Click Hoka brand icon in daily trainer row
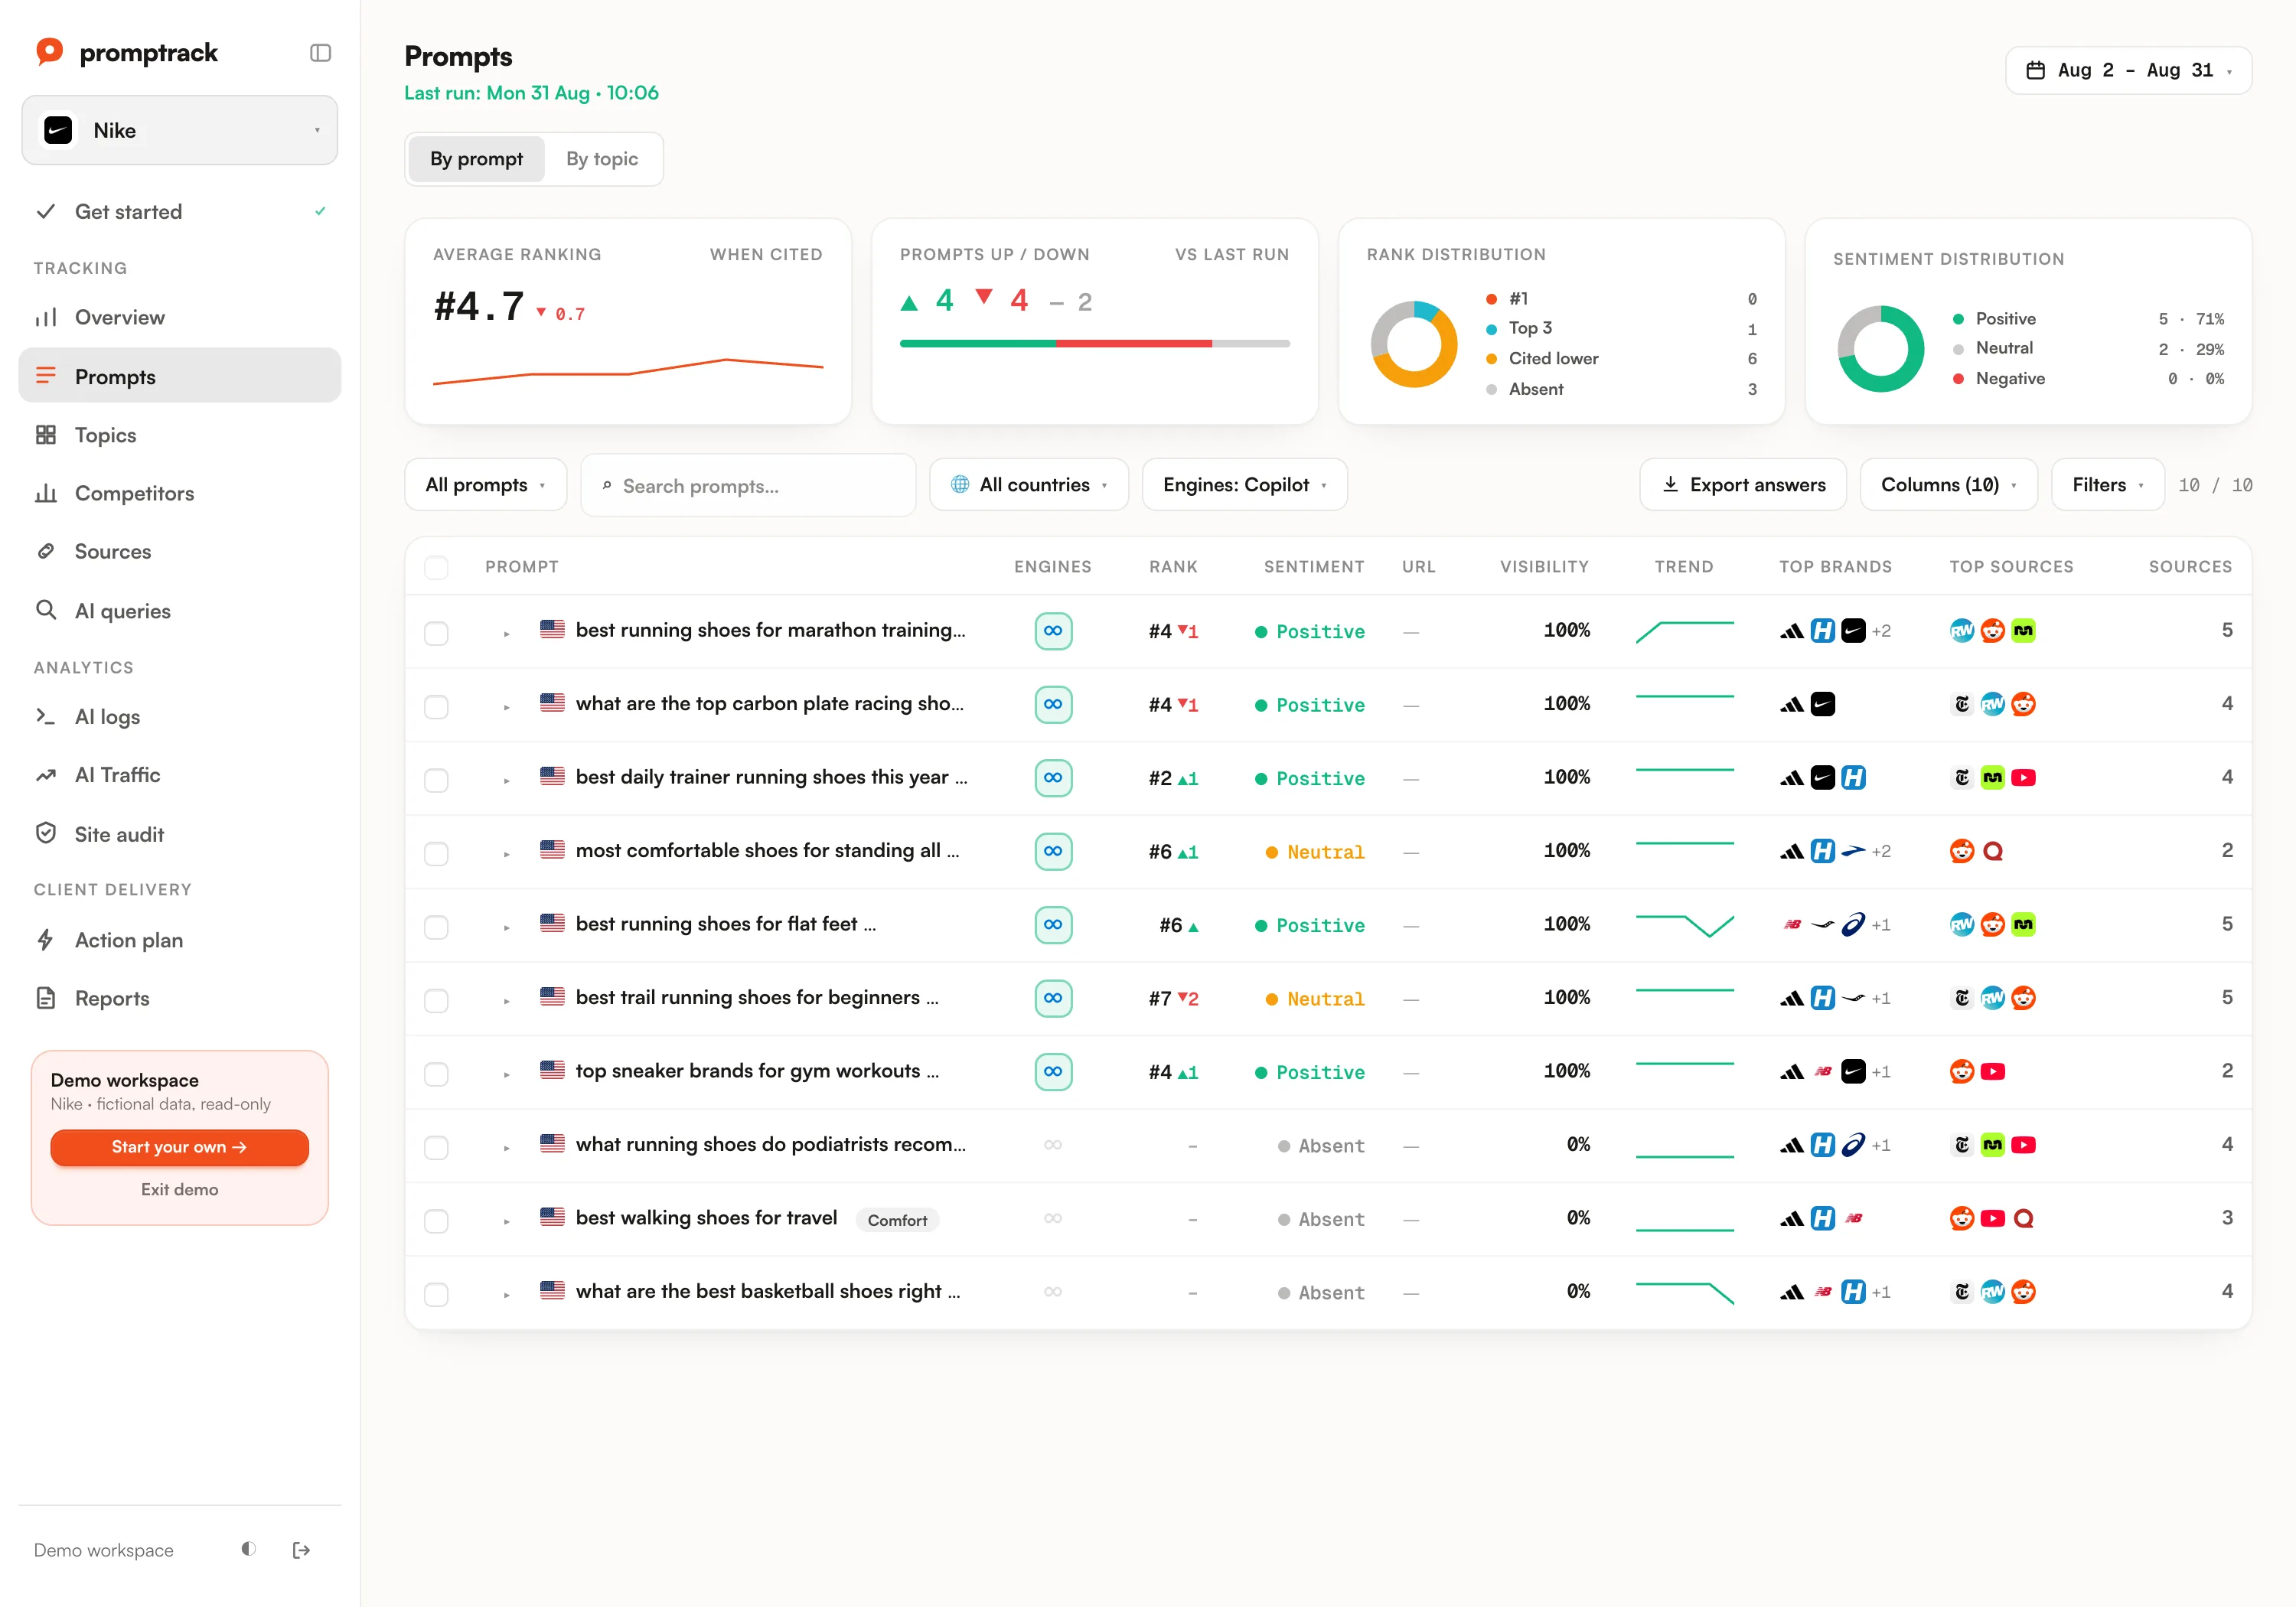This screenshot has height=1607, width=2296. [x=1853, y=778]
